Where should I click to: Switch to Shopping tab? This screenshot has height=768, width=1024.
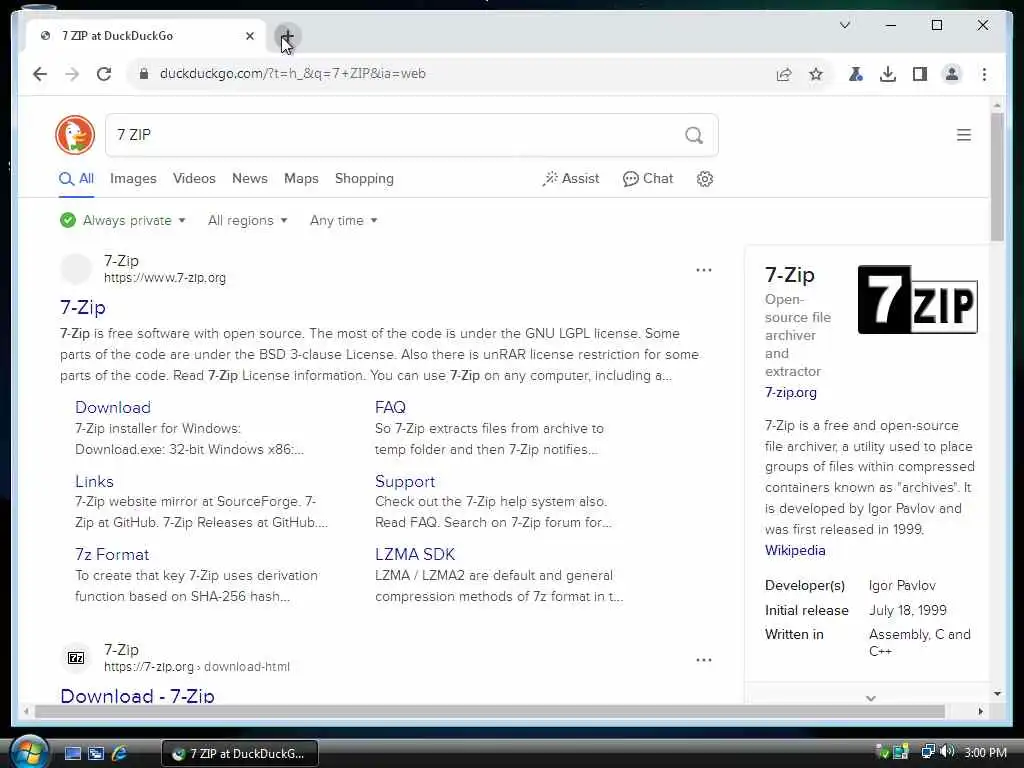click(364, 179)
